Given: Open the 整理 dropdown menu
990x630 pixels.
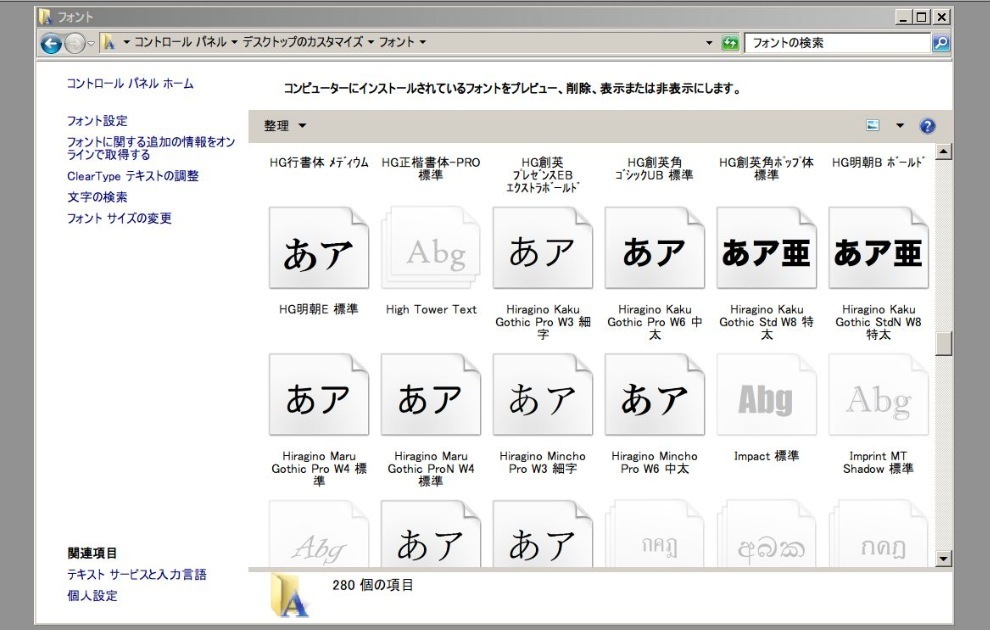Looking at the screenshot, I should pos(285,126).
